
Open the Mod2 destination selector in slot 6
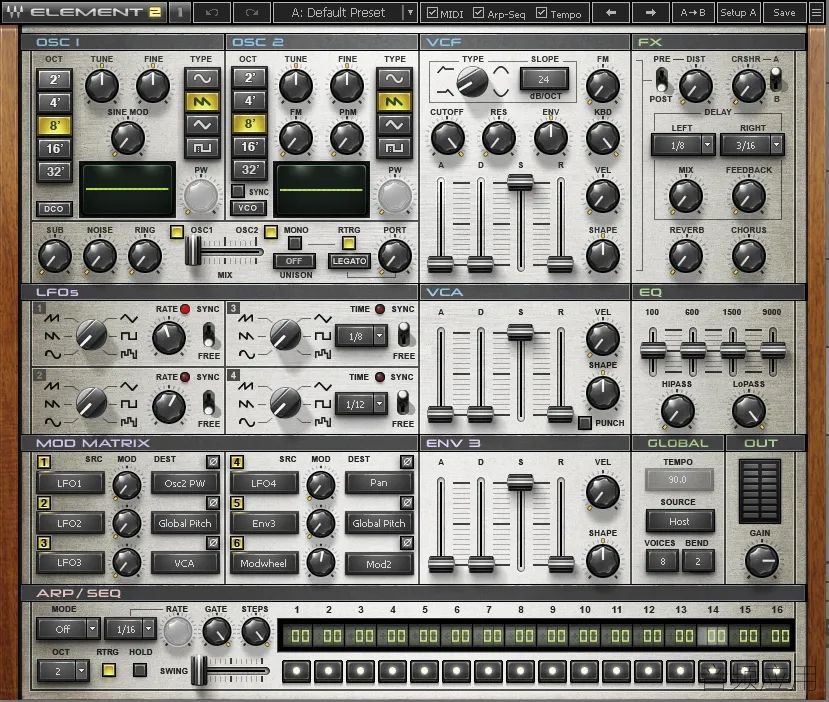point(379,564)
